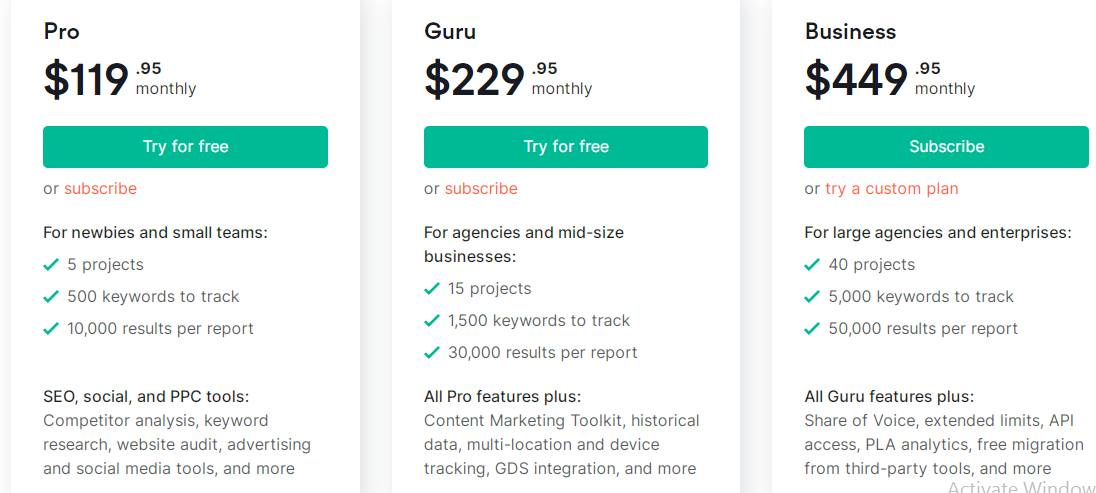Click the checkmark beside "40 projects"
Screen dimensions: 1096x493
812,265
